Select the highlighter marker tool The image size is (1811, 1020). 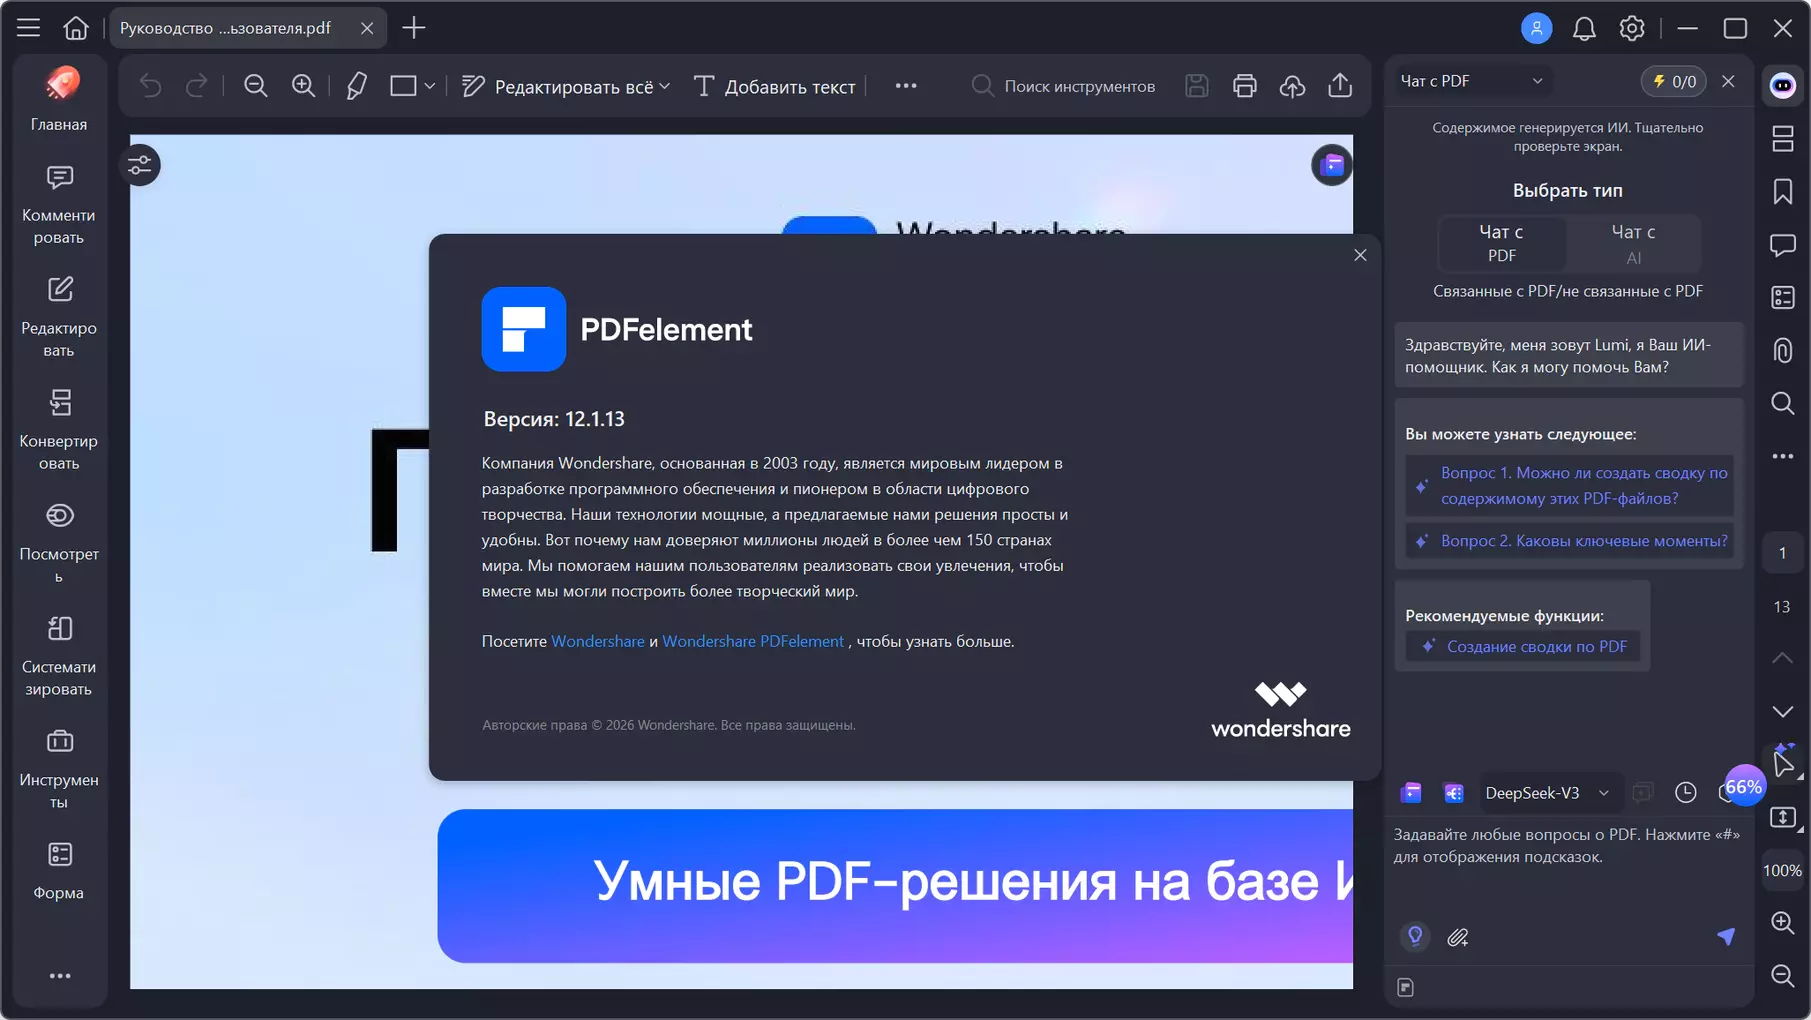[356, 86]
